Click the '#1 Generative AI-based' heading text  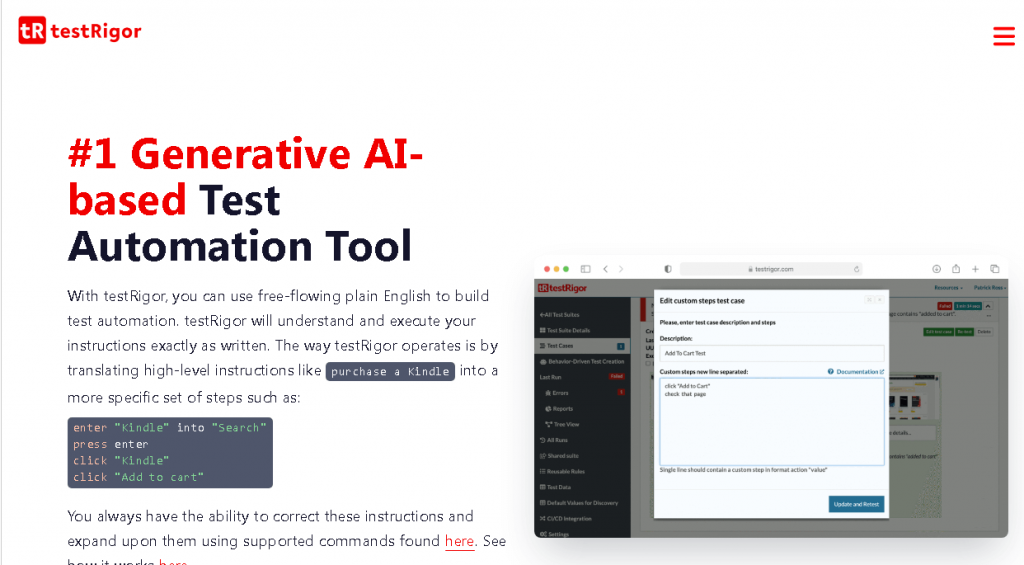pyautogui.click(x=245, y=176)
